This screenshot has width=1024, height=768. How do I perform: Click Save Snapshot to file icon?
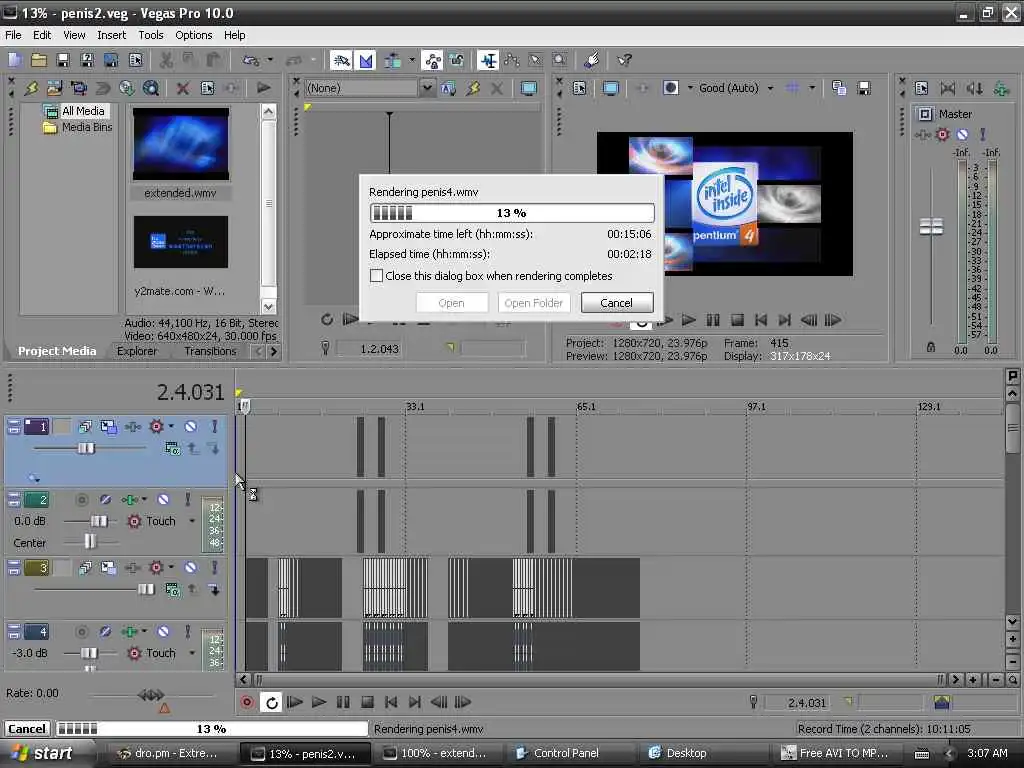coord(864,88)
